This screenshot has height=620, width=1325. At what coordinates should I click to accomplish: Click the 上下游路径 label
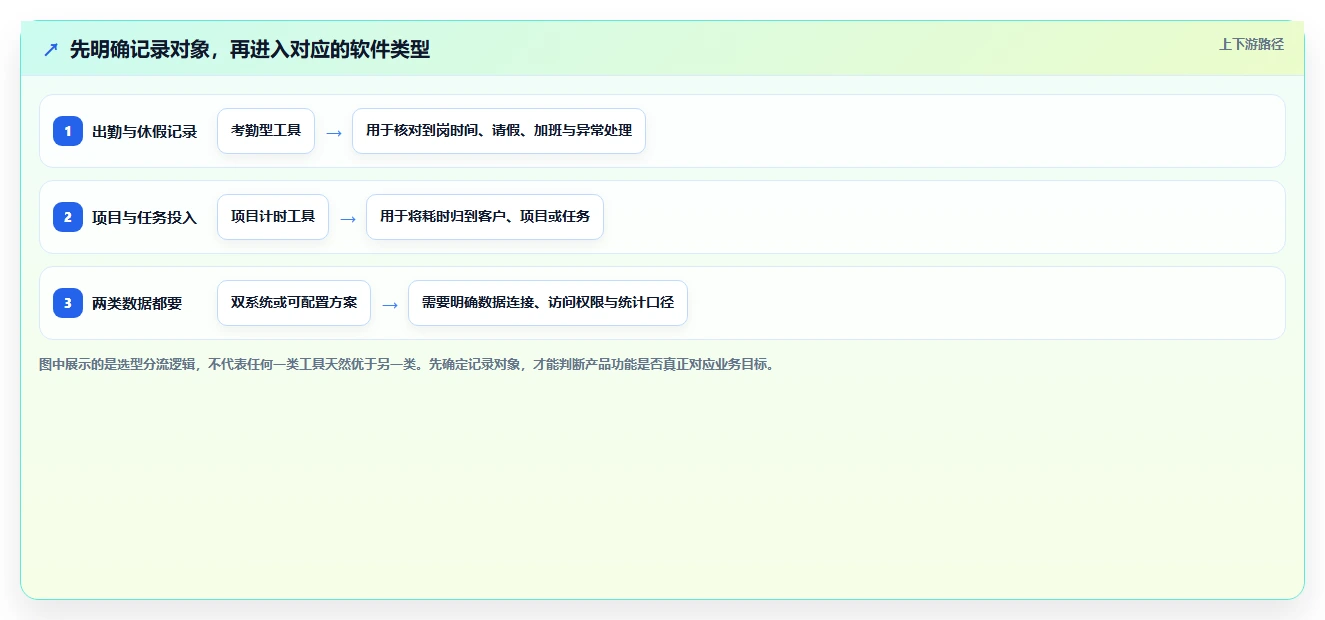tap(1251, 44)
